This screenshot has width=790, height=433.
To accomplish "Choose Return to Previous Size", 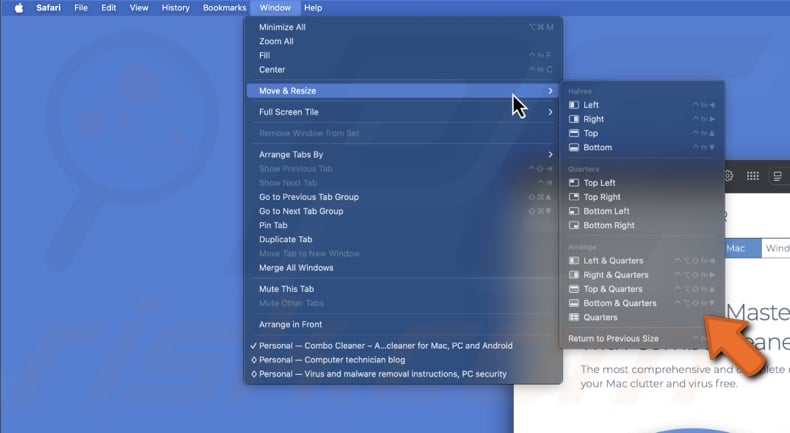I will pyautogui.click(x=613, y=339).
